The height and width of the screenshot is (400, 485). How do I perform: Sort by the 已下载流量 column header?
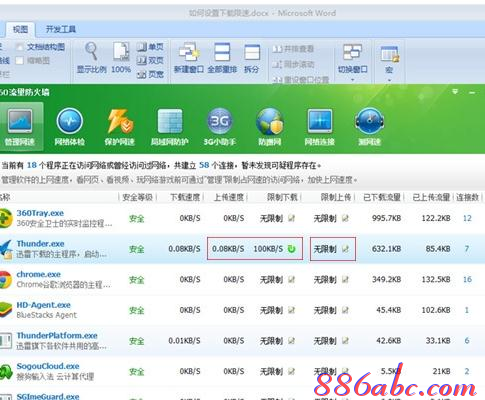[382, 197]
